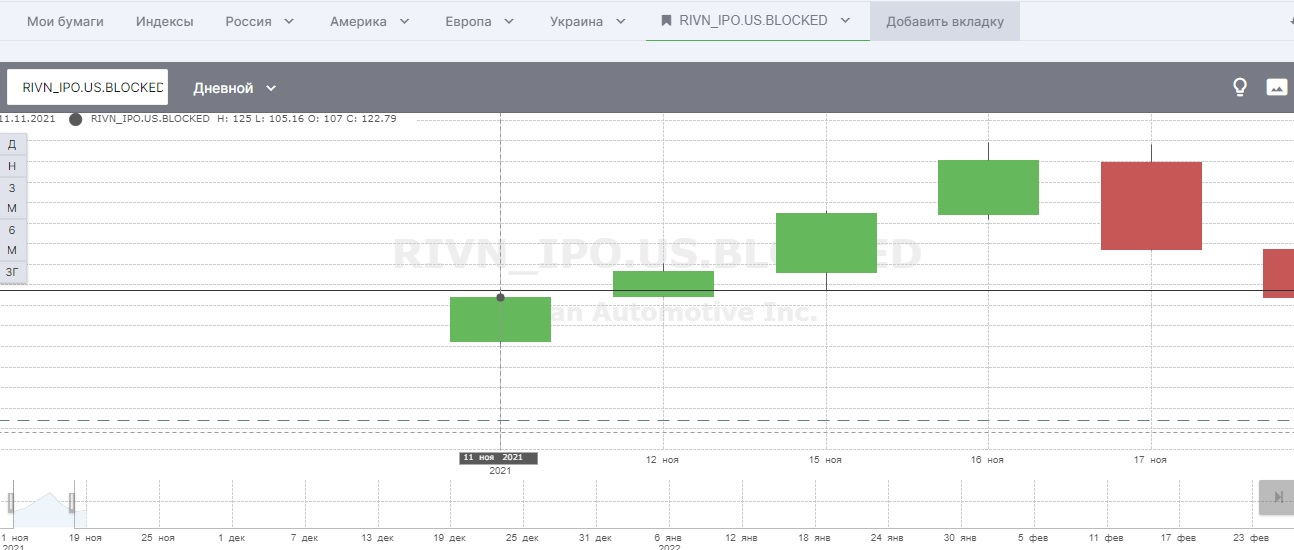Set chart range to Д (day)

point(13,144)
